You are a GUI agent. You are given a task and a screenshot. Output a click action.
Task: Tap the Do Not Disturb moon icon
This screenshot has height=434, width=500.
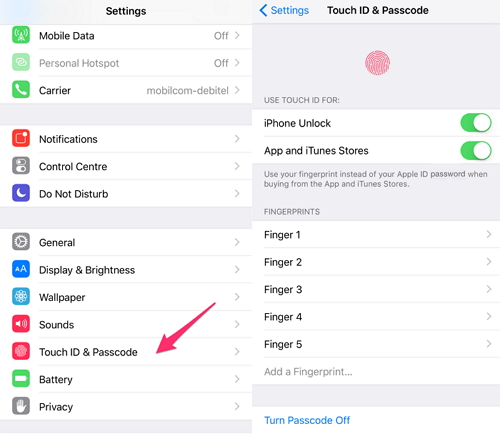tap(21, 193)
